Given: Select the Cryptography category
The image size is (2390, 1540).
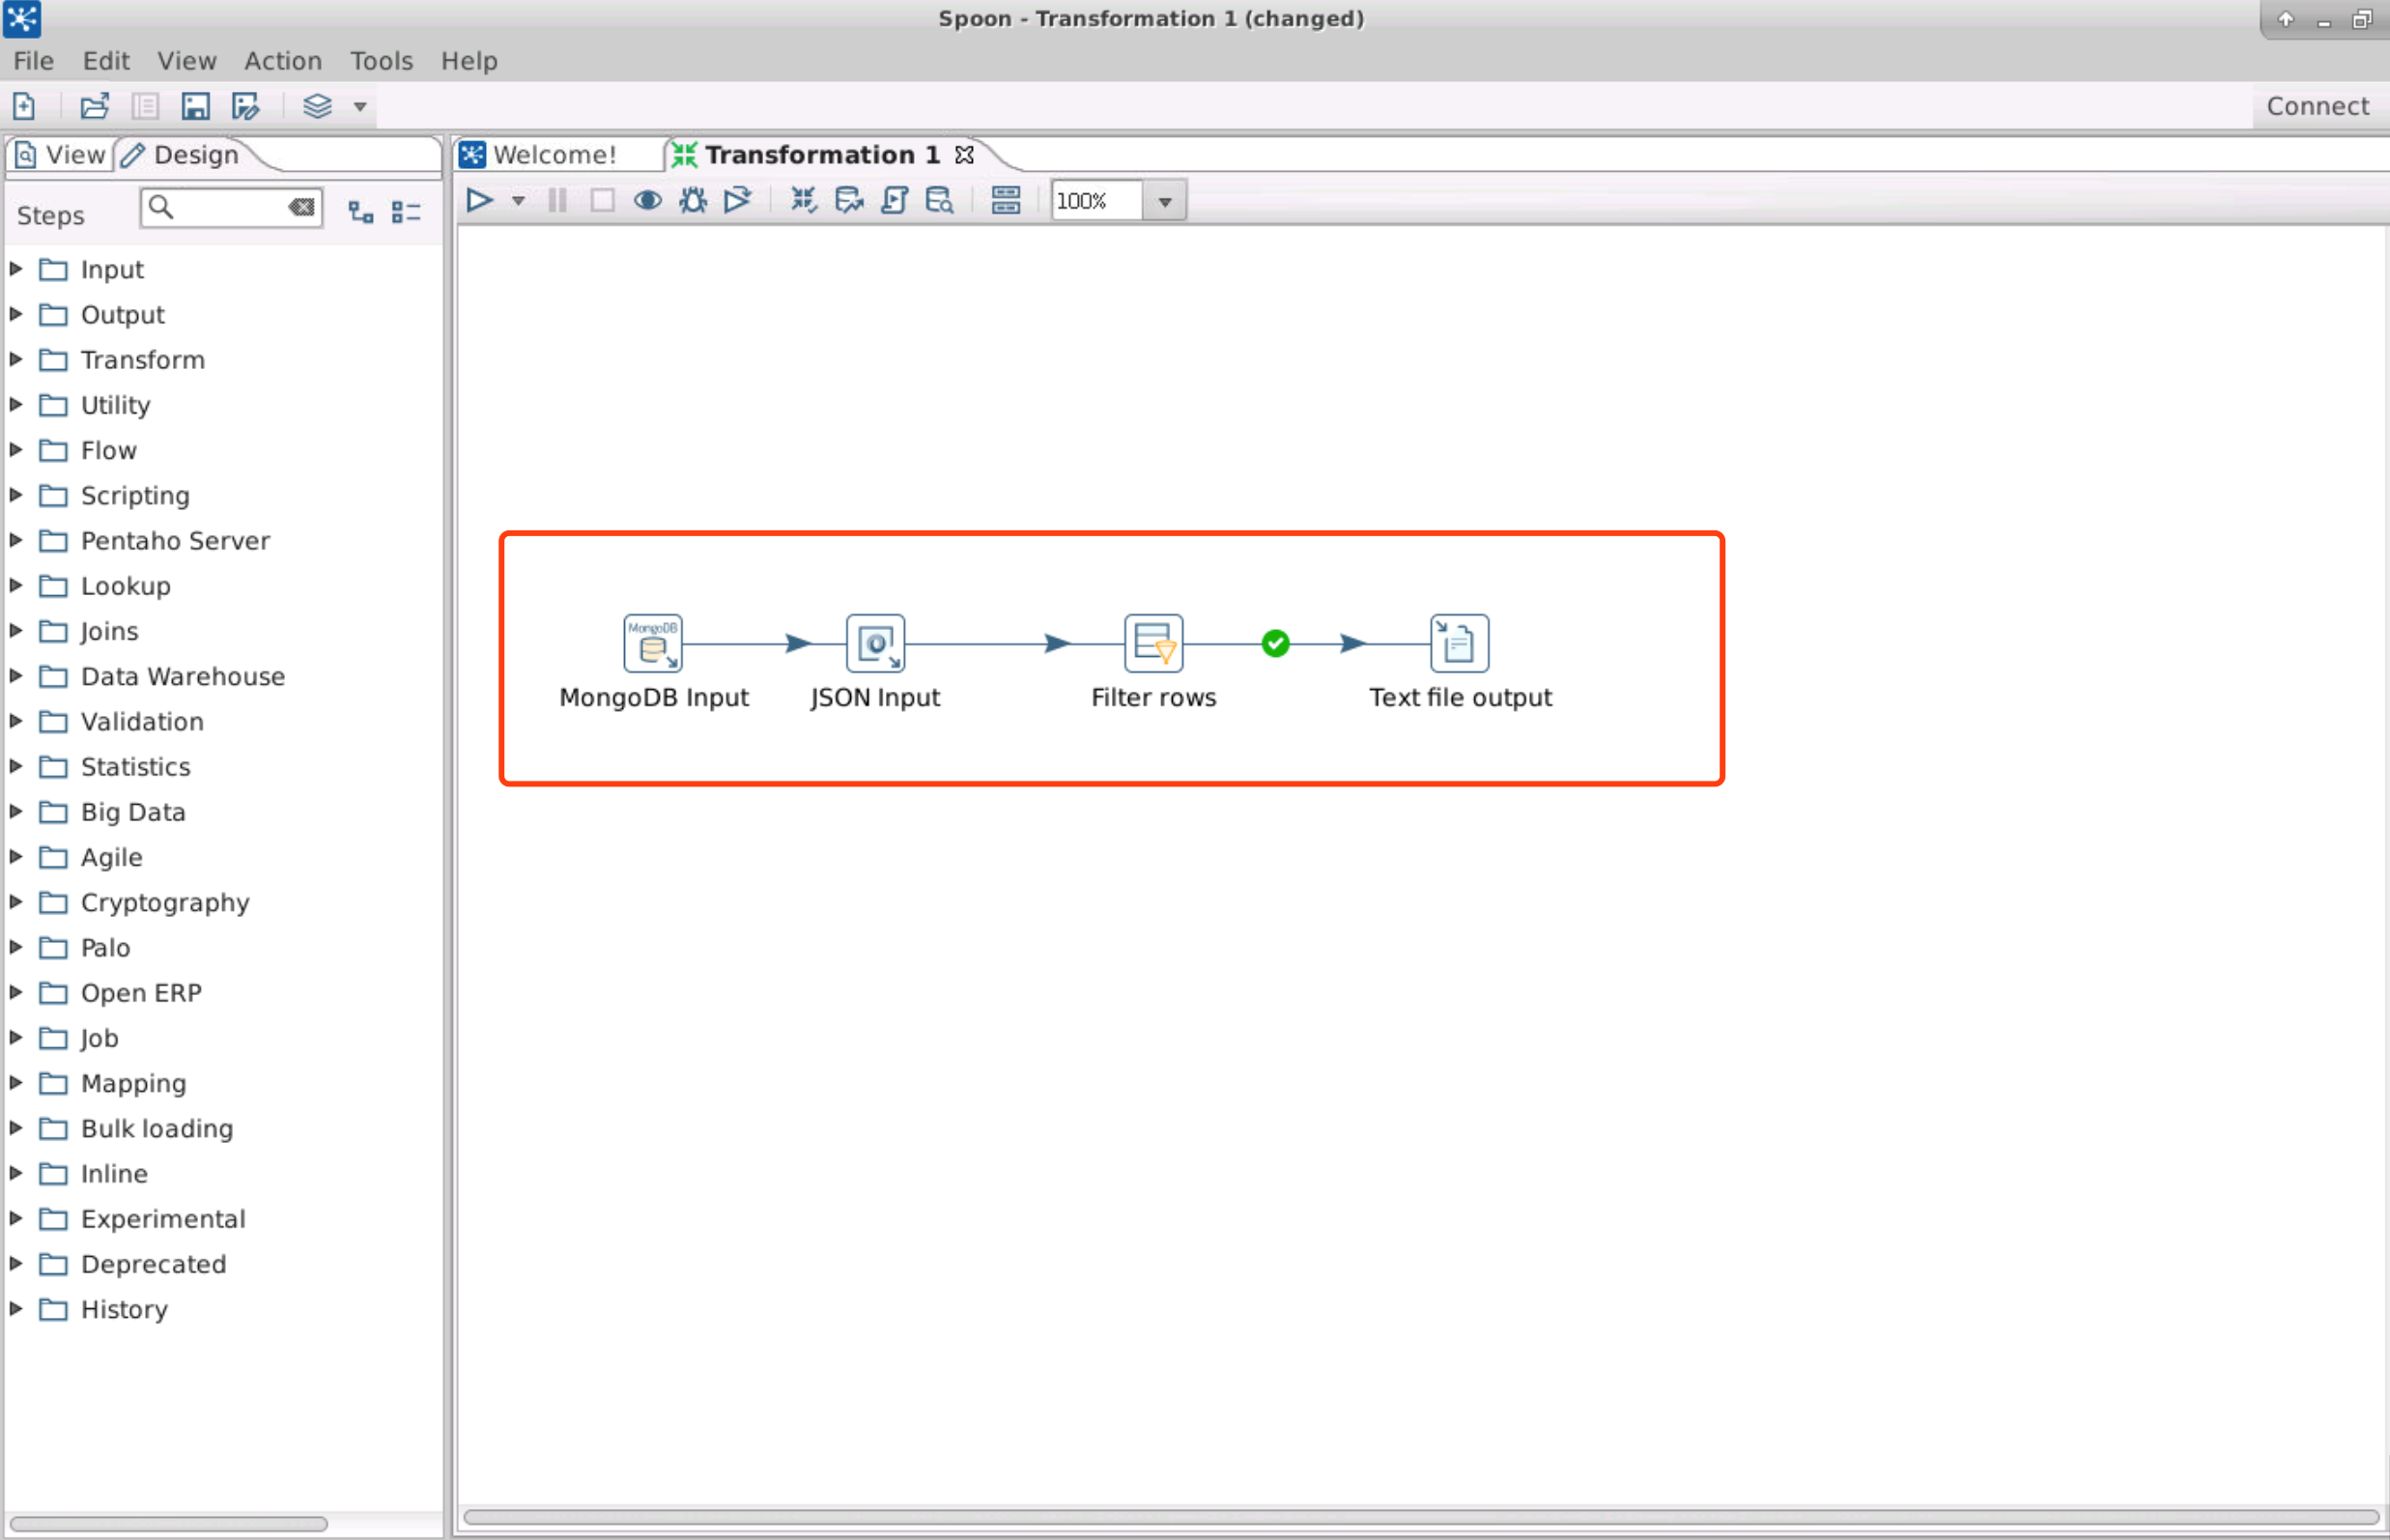Looking at the screenshot, I should [x=165, y=902].
